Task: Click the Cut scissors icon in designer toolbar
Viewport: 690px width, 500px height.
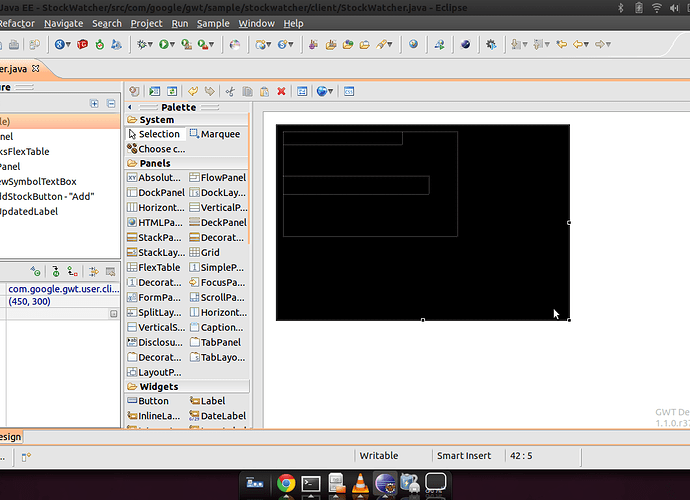Action: (x=230, y=91)
